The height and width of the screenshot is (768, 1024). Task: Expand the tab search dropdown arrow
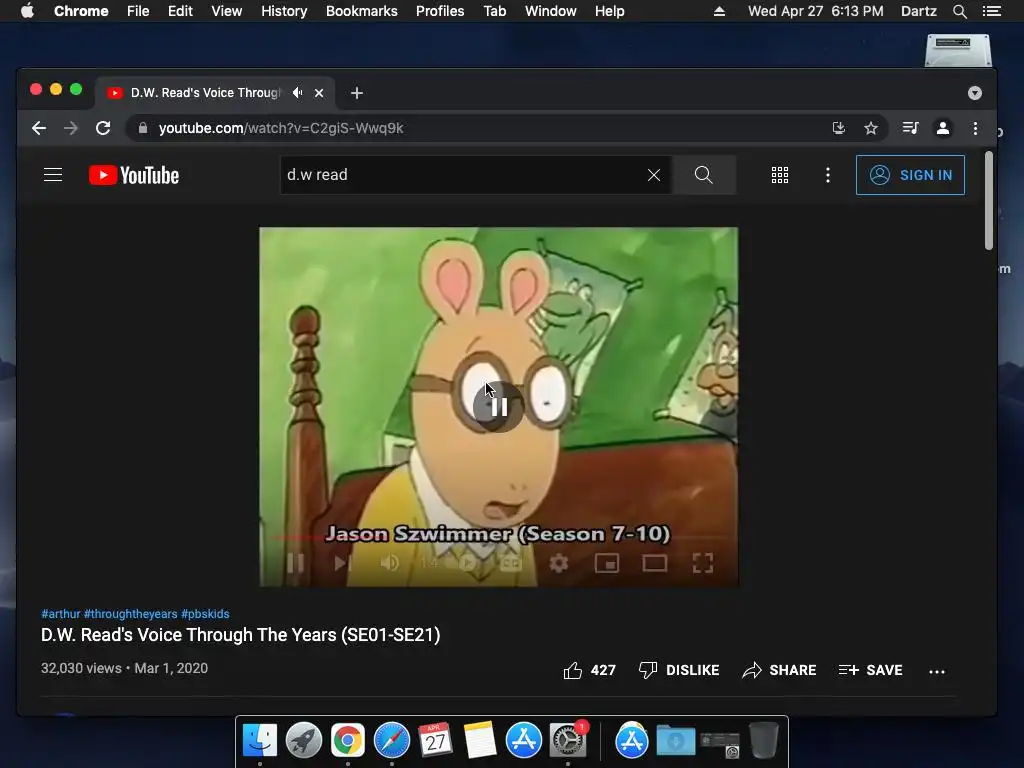click(x=975, y=93)
